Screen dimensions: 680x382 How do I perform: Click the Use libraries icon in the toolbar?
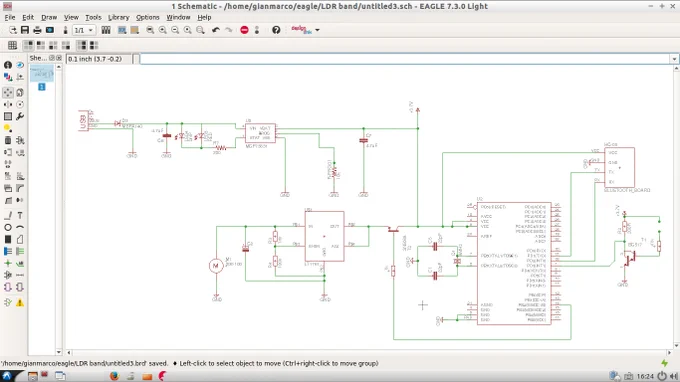coord(106,30)
